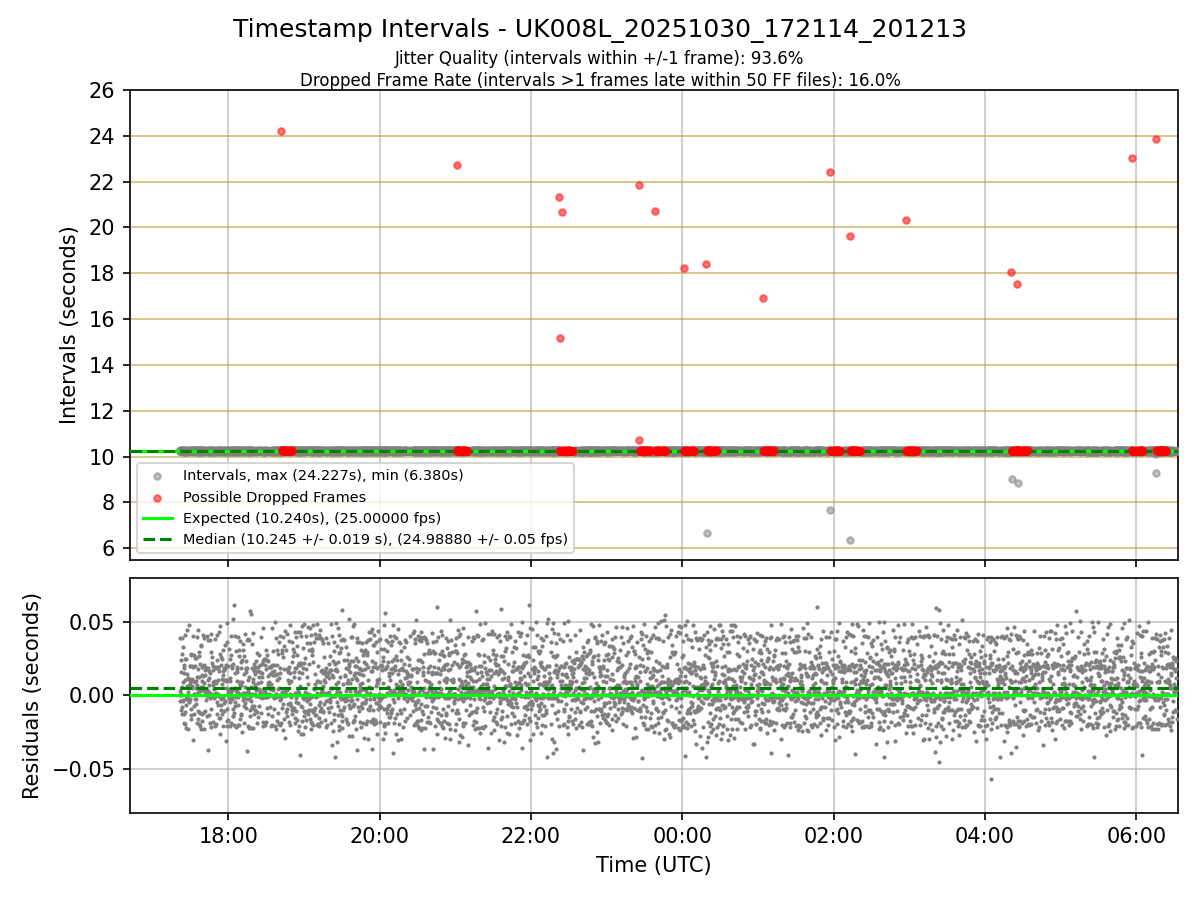Screen dimensions: 1200x900
Task: Select legend entry "Intervals, max (24.227s), min (6.380s)"
Action: [x=323, y=475]
